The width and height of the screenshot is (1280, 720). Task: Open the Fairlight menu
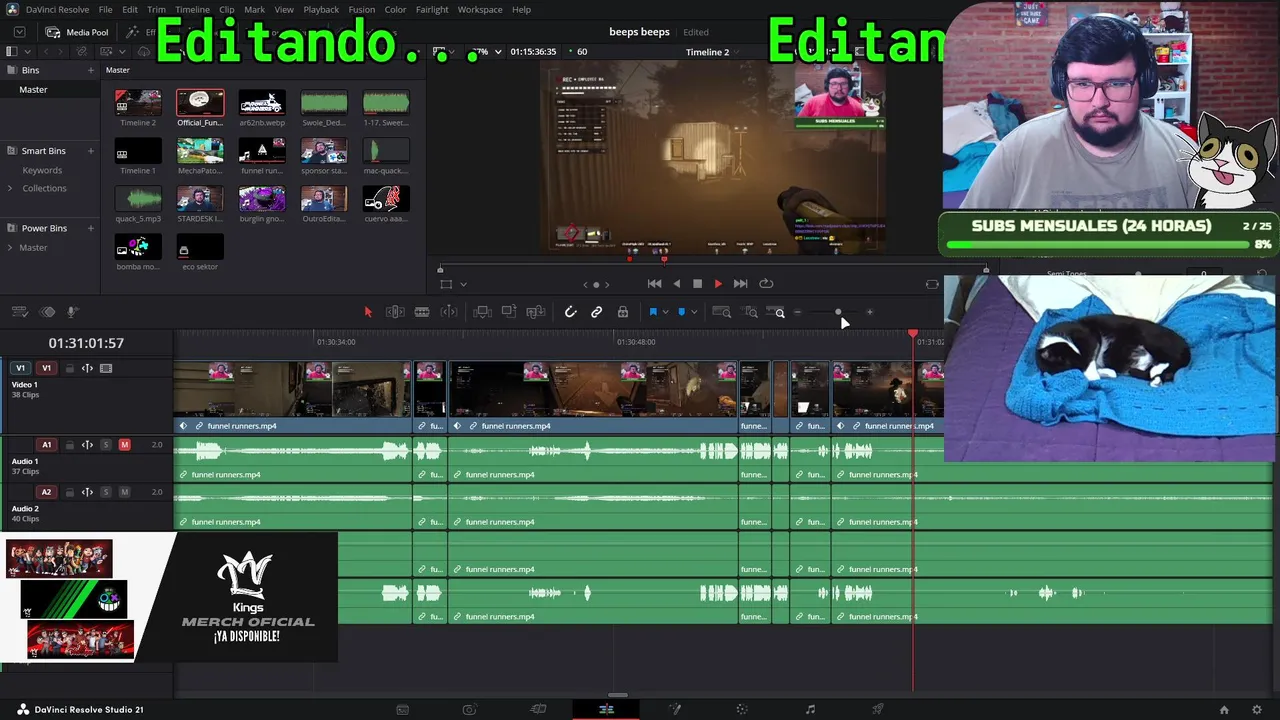point(432,10)
